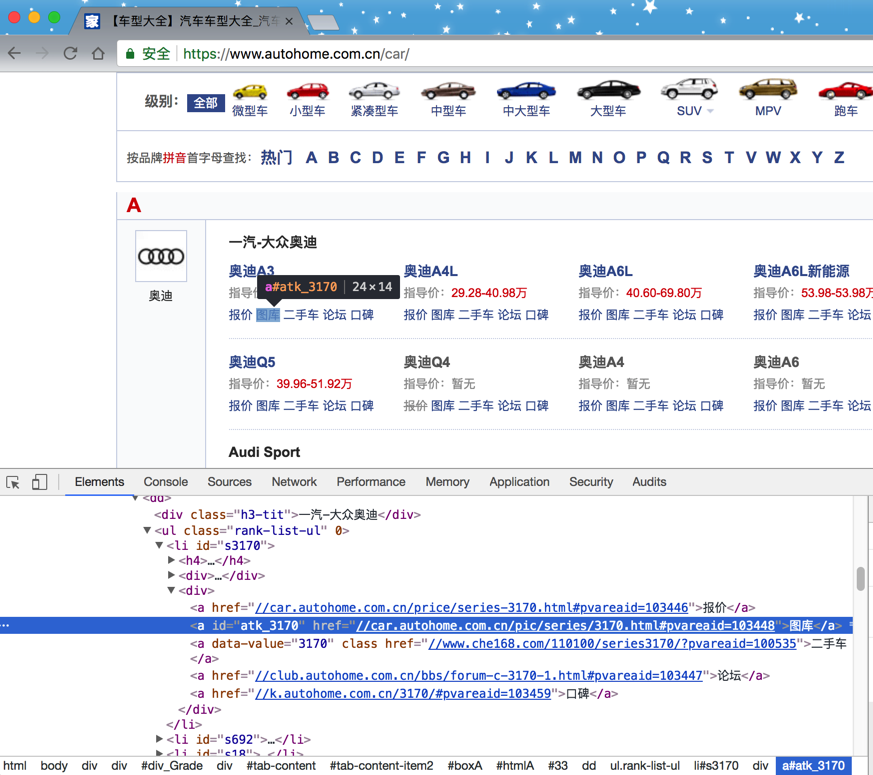This screenshot has width=873, height=775.
Task: Select the red 小型车 car icon
Action: [307, 91]
